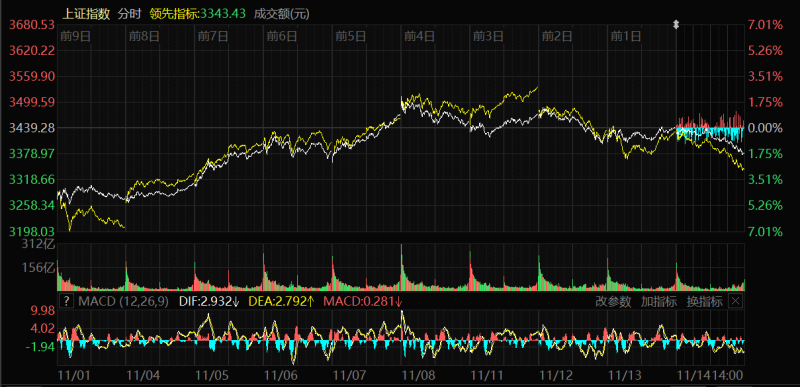Click the 领先指标:3343.43 label
The width and height of the screenshot is (800, 387).
pos(197,14)
